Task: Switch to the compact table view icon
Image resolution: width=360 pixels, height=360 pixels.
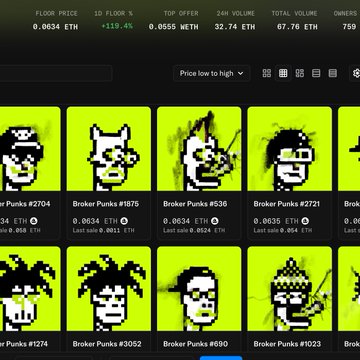Action: [333, 73]
